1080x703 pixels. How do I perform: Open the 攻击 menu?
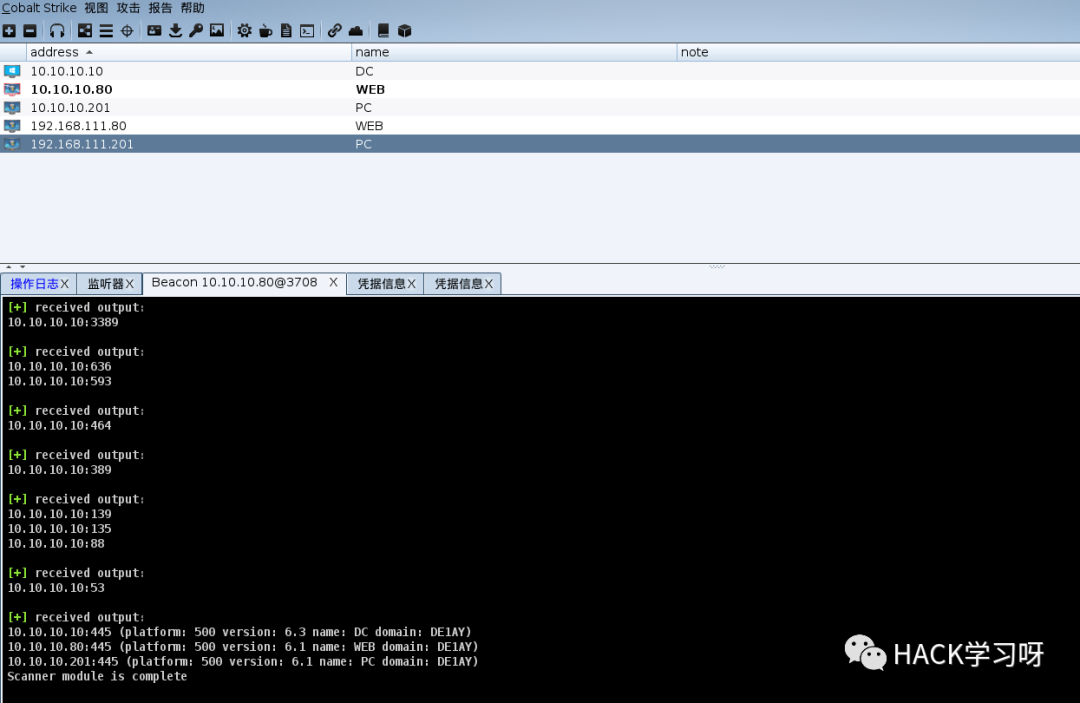click(128, 8)
